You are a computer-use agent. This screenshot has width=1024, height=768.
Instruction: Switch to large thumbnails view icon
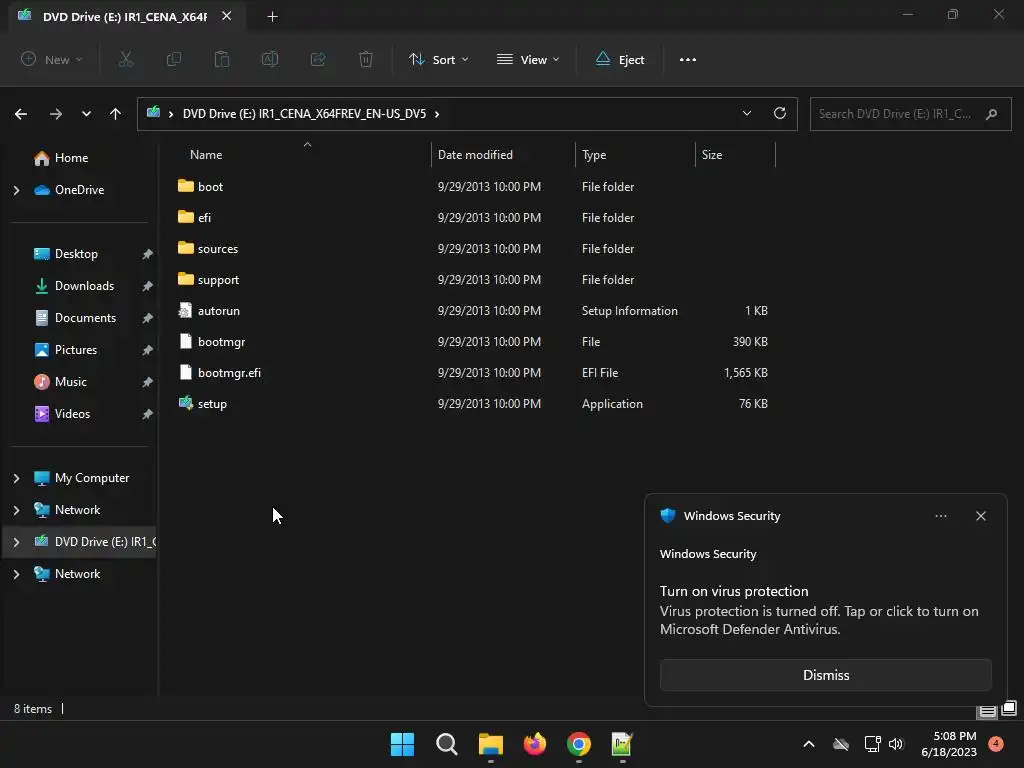1009,709
